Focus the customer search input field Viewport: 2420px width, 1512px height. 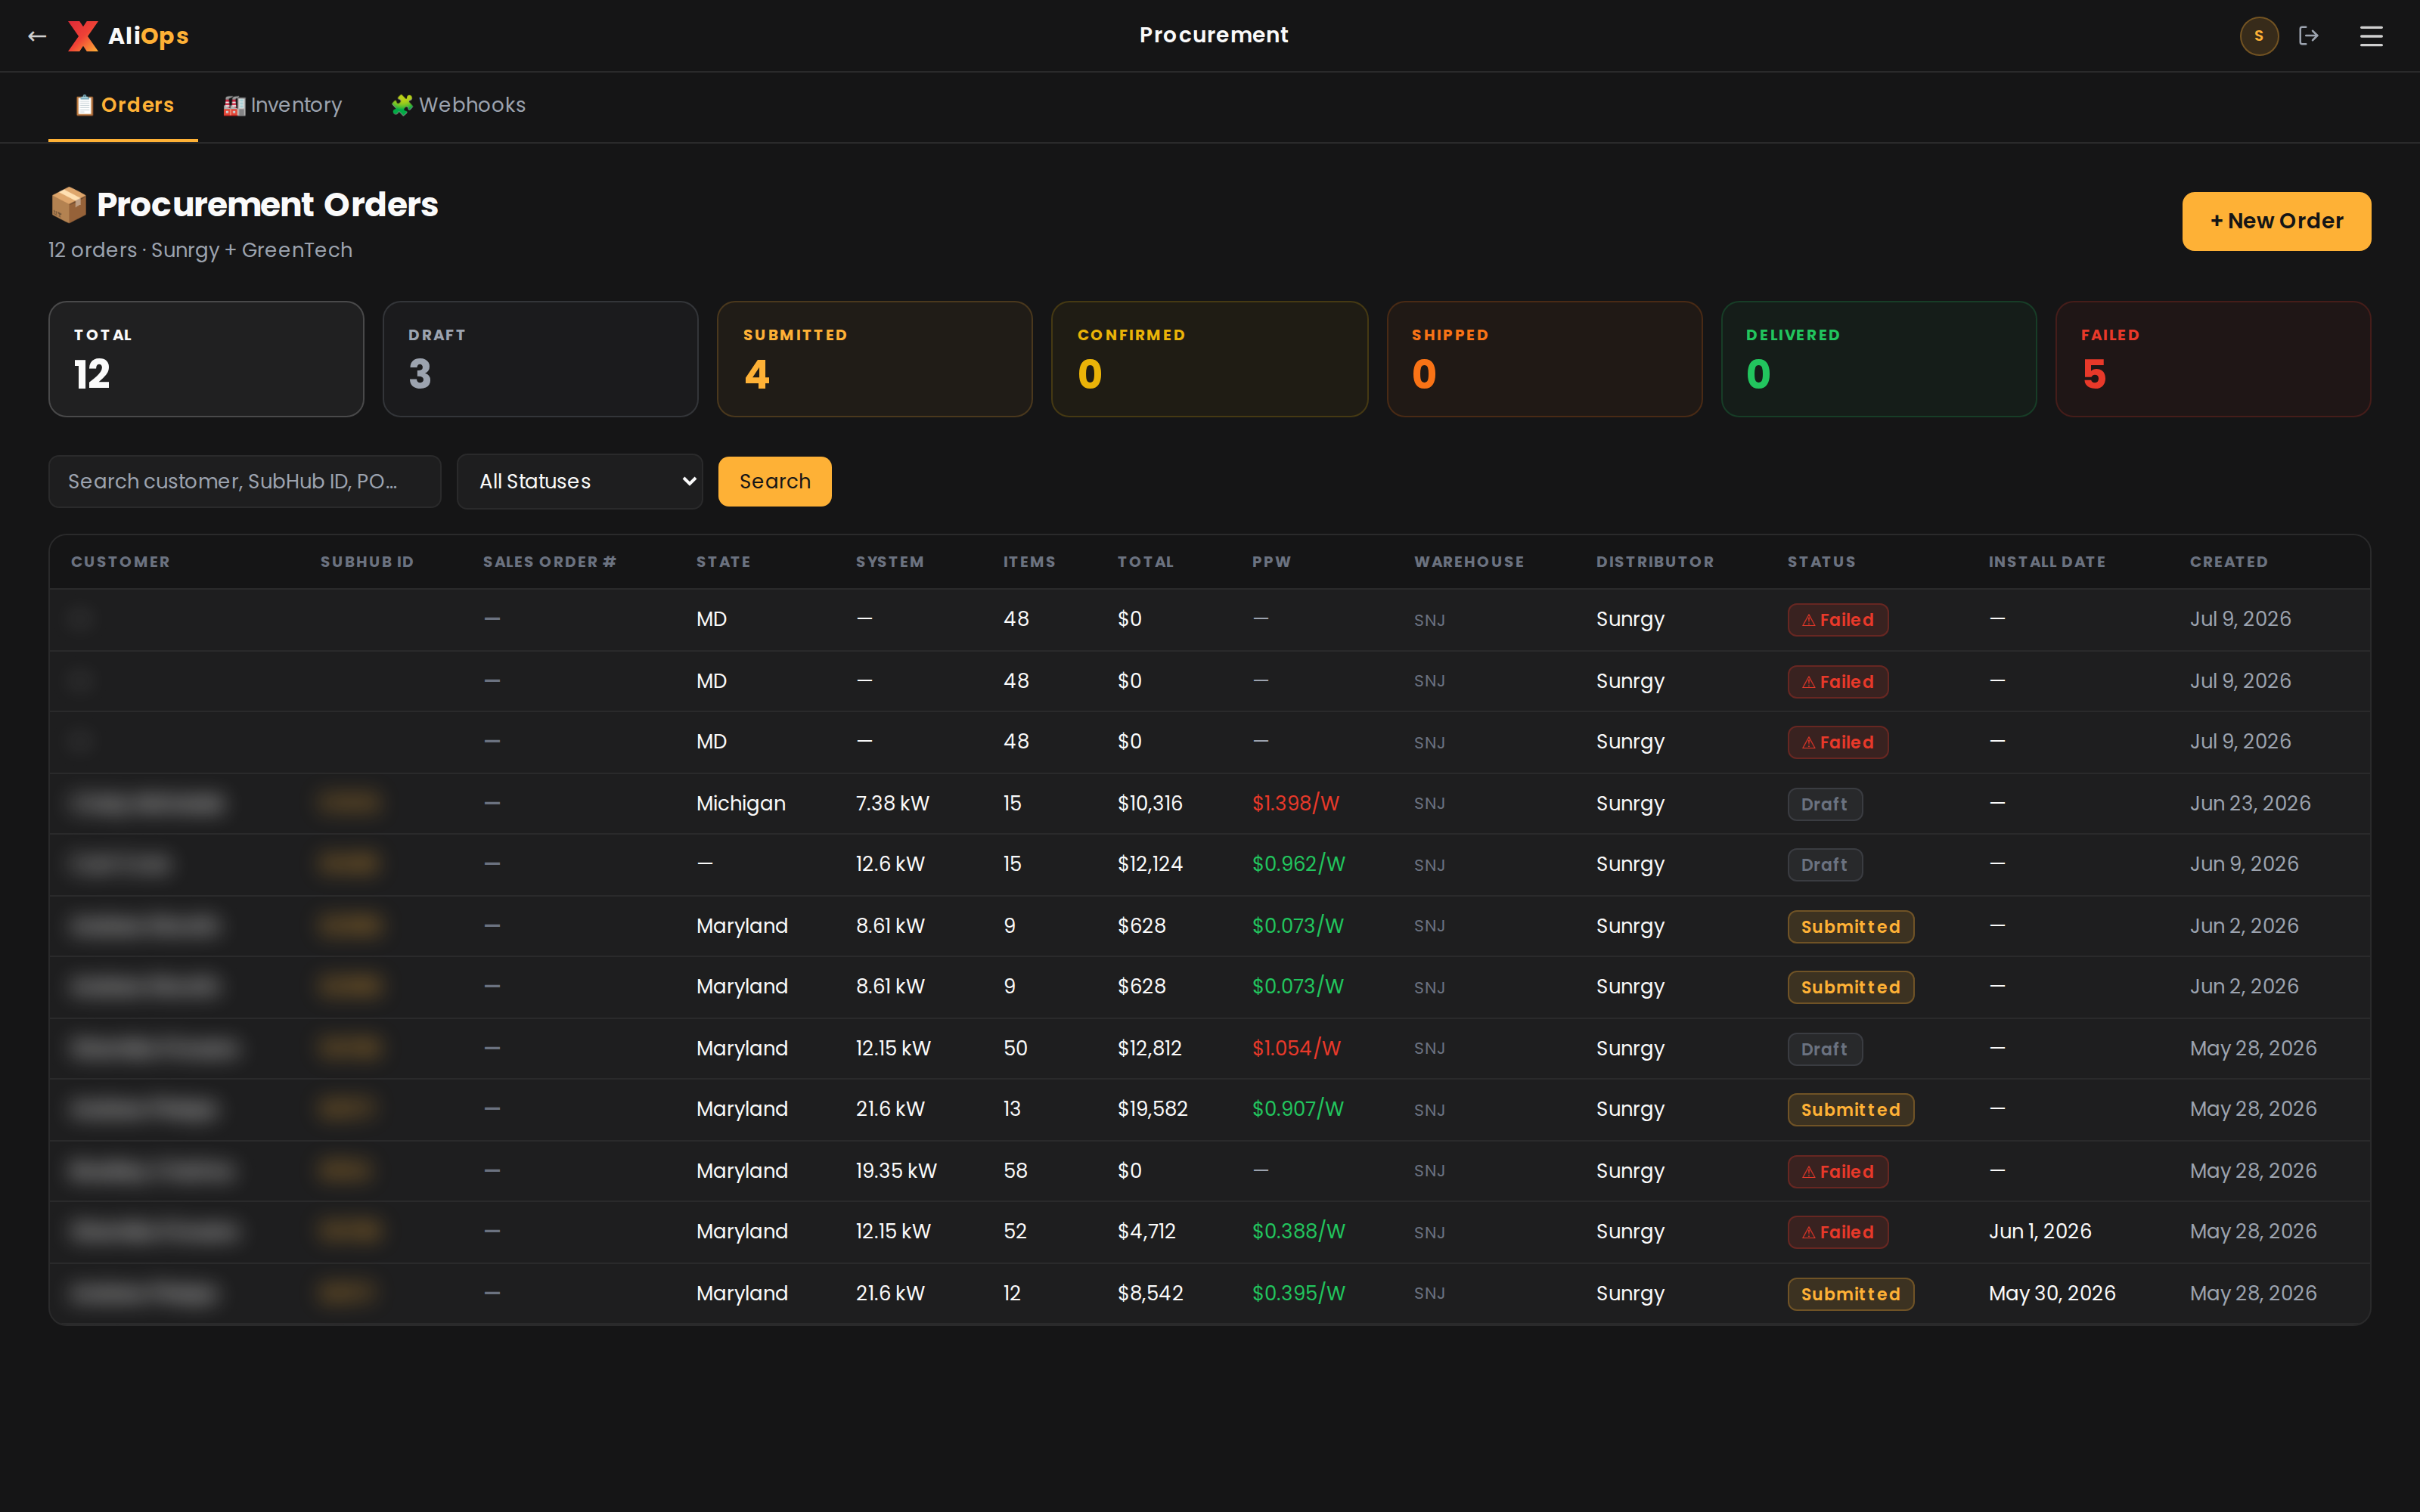[x=245, y=481]
